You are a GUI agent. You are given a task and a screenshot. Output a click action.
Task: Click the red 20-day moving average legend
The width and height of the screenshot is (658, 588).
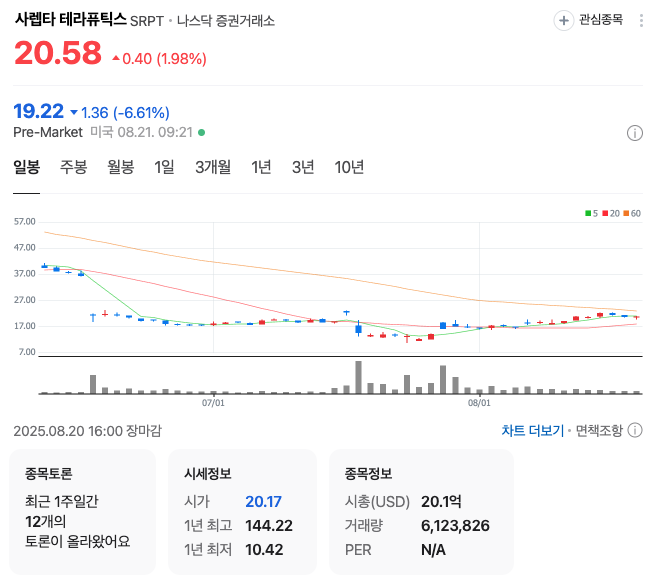[x=611, y=213]
